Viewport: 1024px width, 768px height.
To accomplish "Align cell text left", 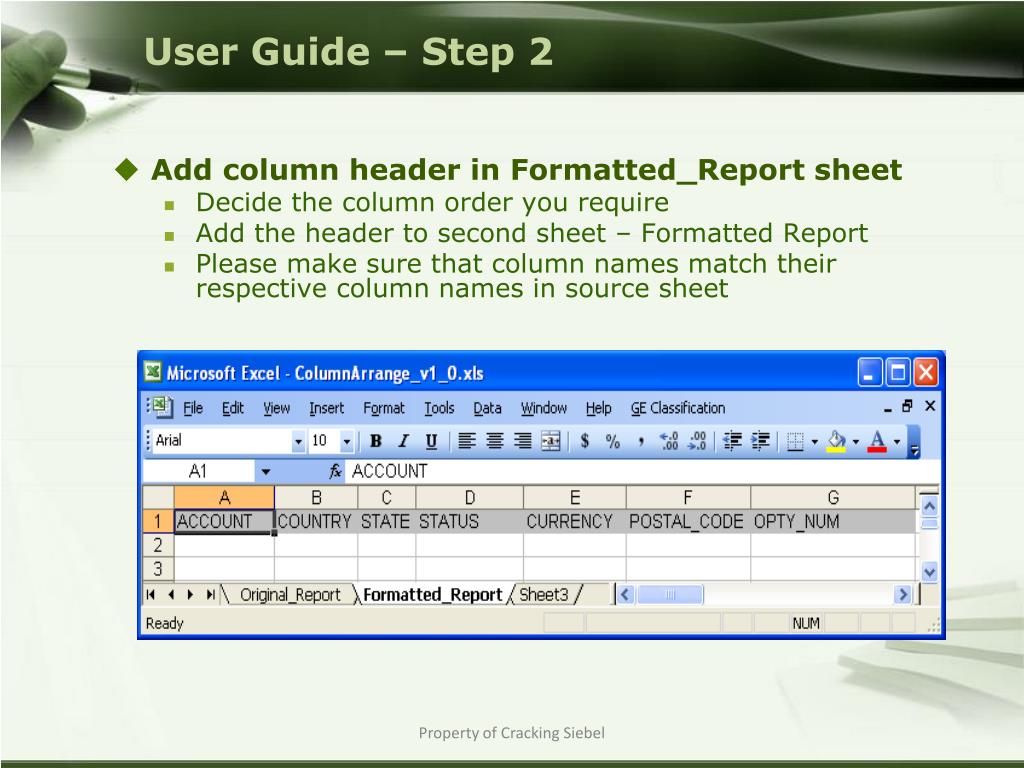I will 466,441.
